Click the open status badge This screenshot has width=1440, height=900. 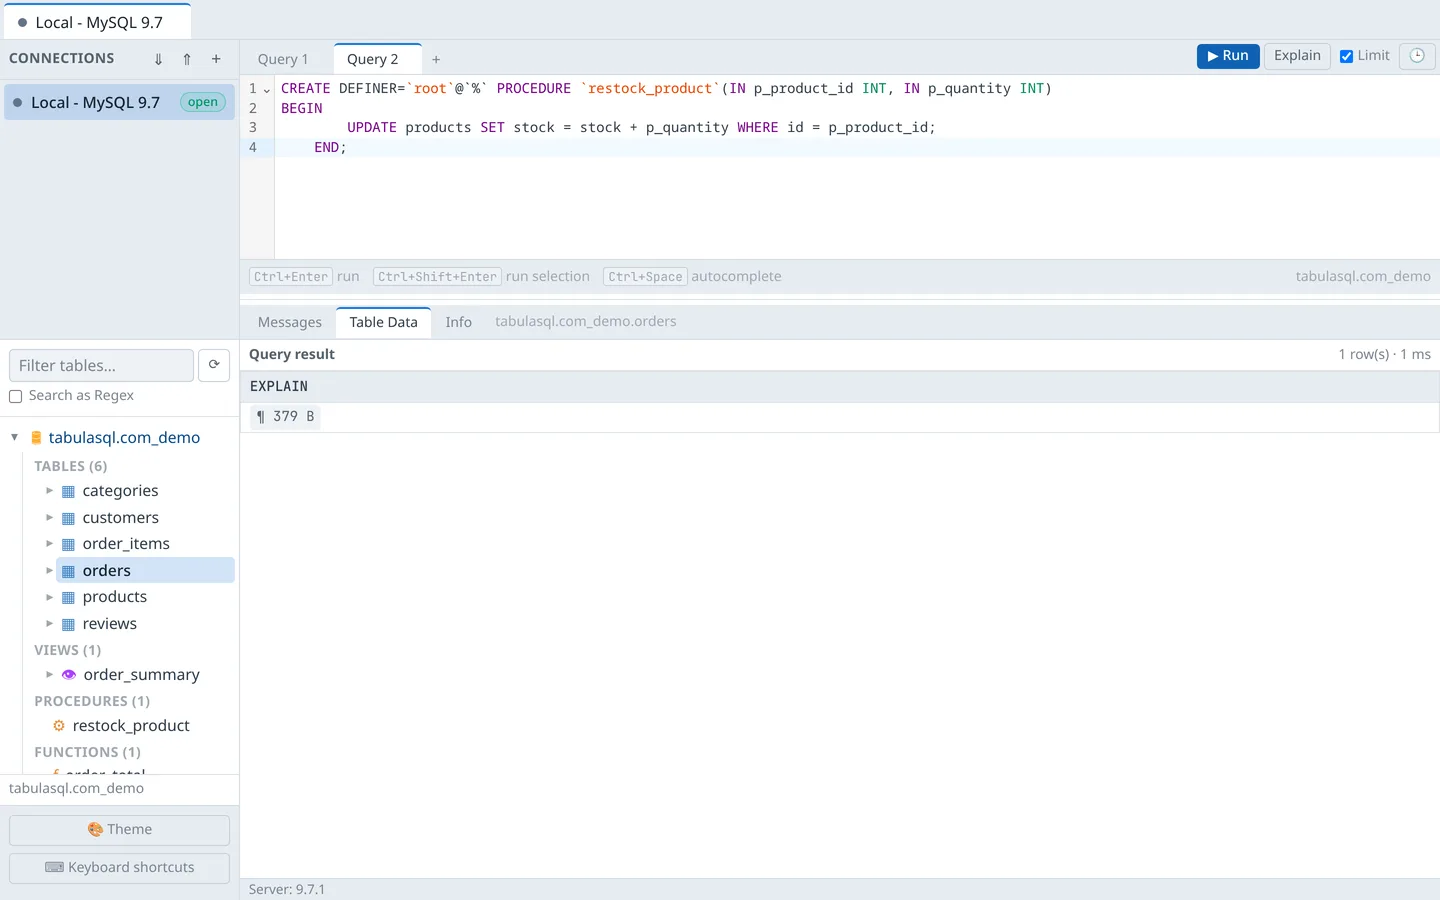(203, 102)
